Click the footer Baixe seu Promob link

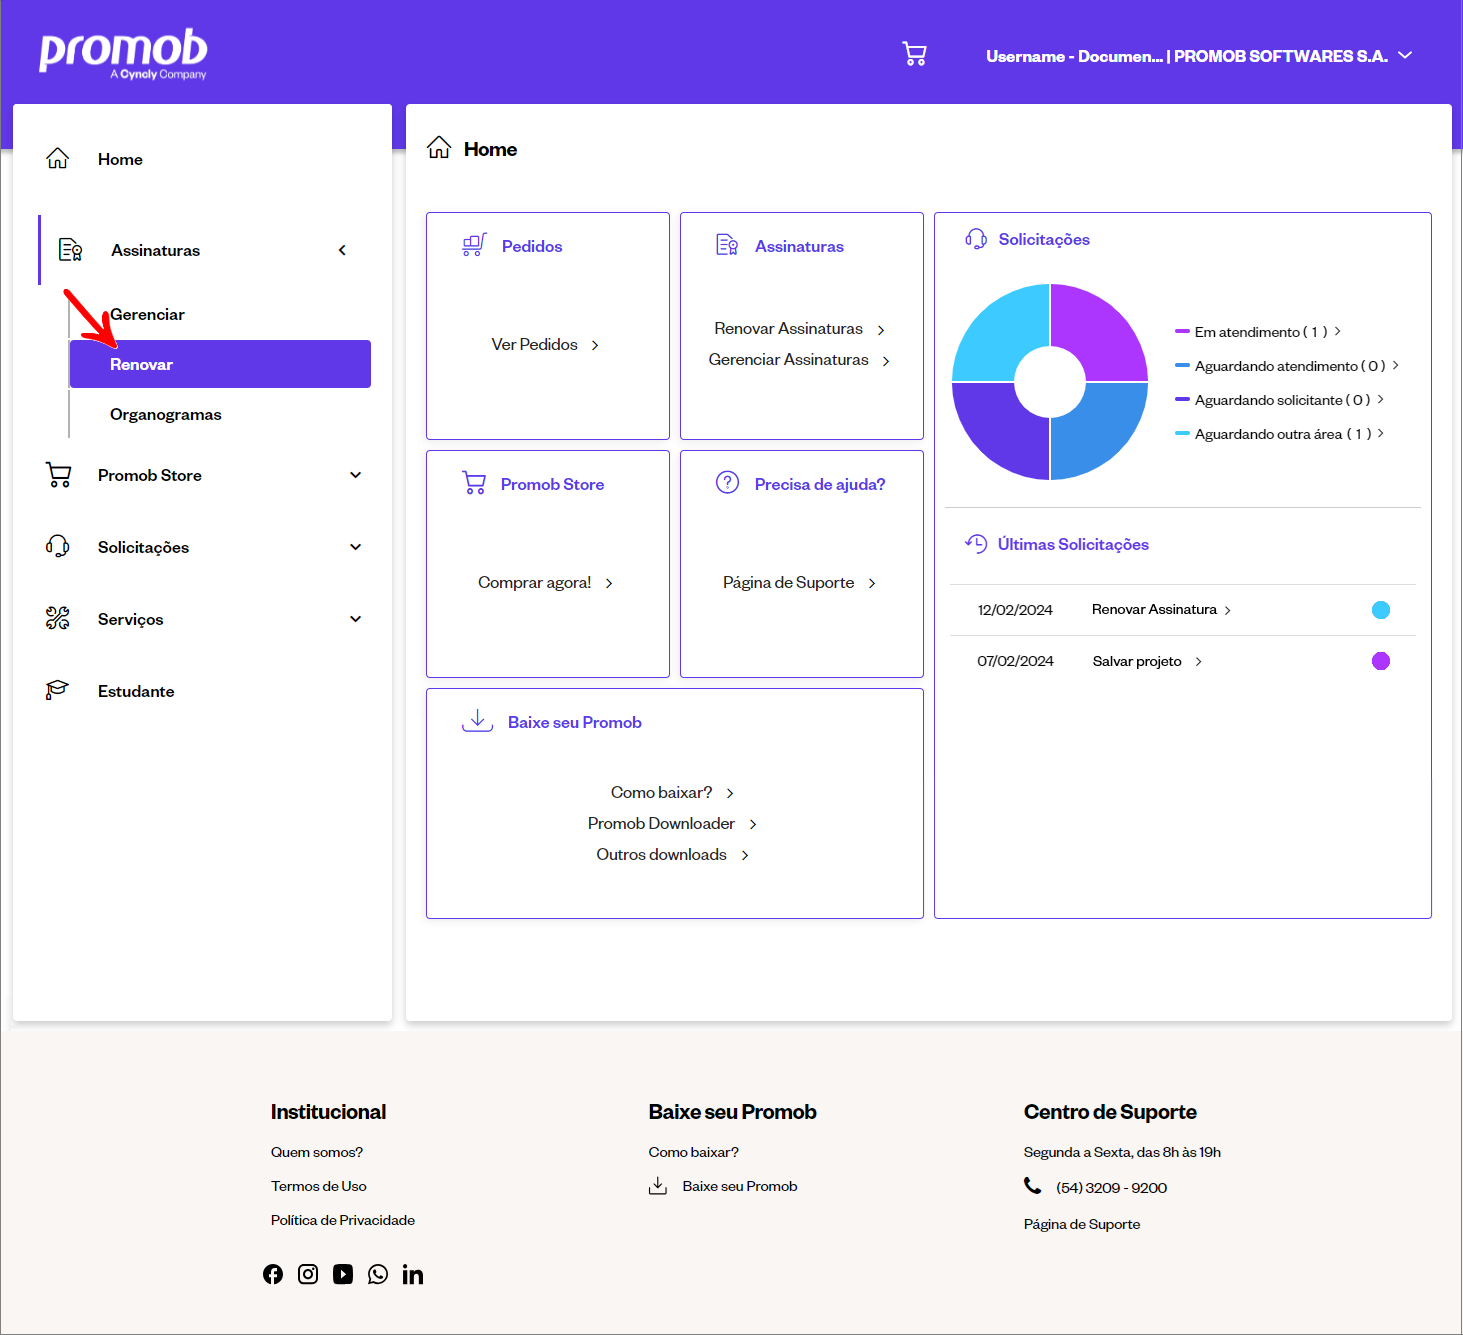click(x=740, y=1186)
